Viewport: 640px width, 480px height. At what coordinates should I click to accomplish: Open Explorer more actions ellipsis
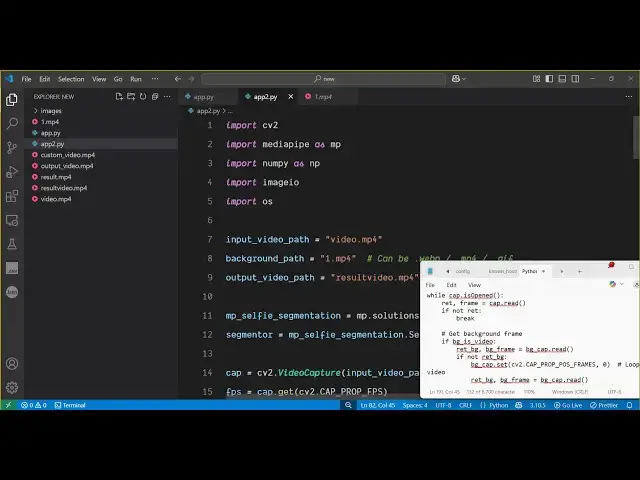(x=167, y=97)
